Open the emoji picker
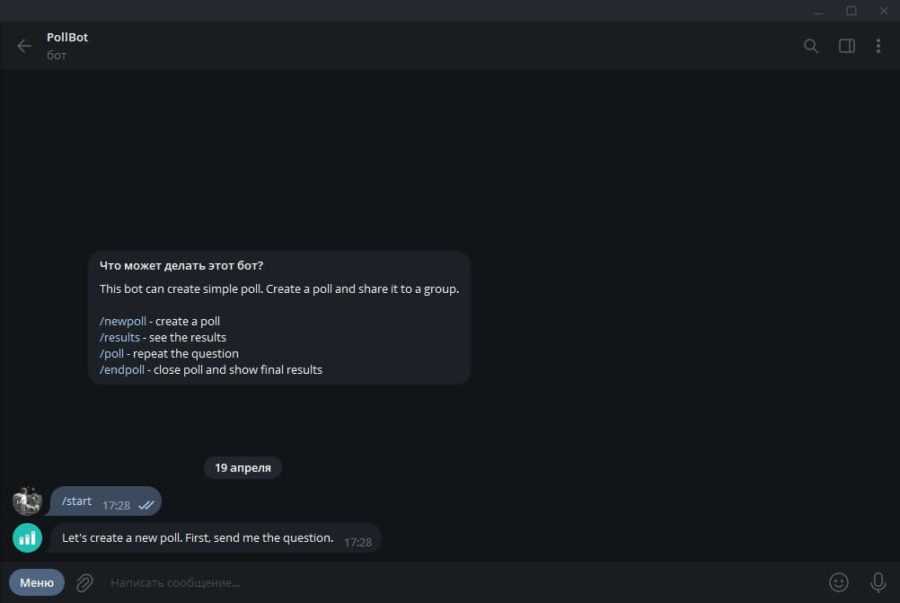The height and width of the screenshot is (603, 900). coord(838,582)
